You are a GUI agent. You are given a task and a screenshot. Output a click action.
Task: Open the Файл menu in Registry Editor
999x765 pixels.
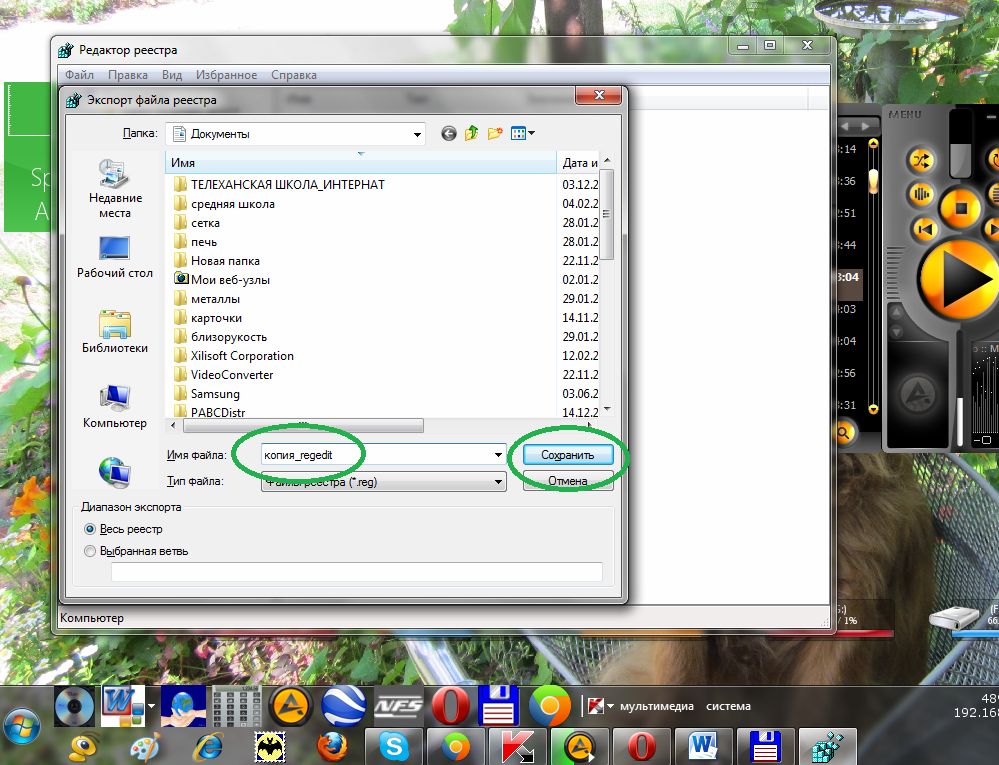(79, 75)
